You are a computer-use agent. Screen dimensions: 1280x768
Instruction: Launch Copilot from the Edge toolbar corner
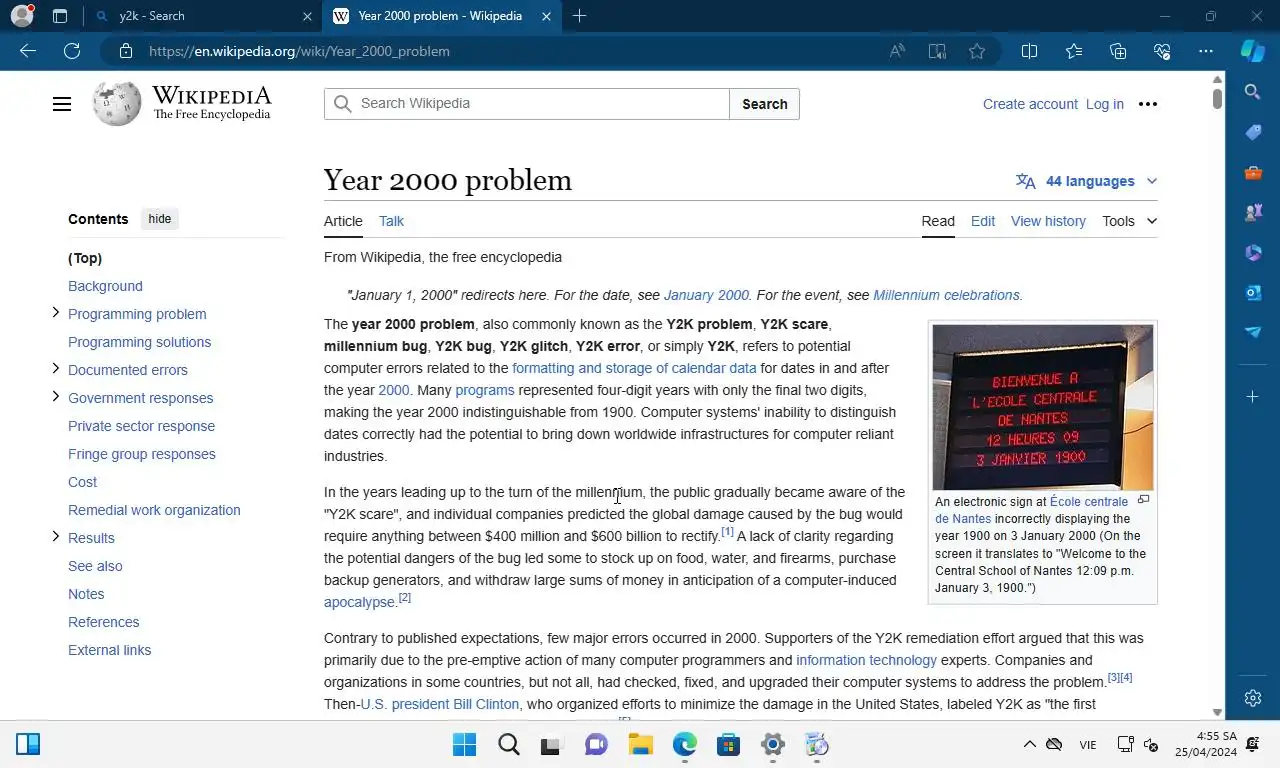point(1253,51)
